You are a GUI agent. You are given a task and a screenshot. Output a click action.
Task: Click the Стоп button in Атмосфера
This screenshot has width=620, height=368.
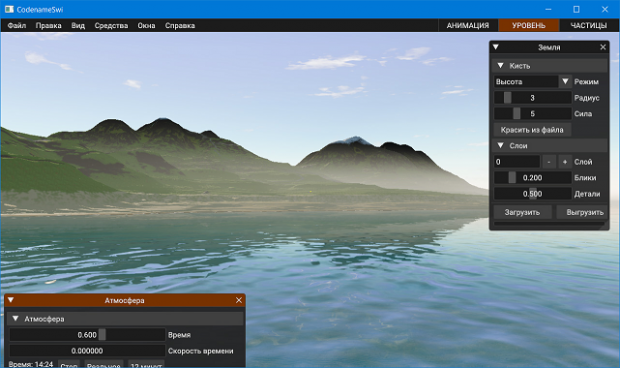pyautogui.click(x=69, y=364)
